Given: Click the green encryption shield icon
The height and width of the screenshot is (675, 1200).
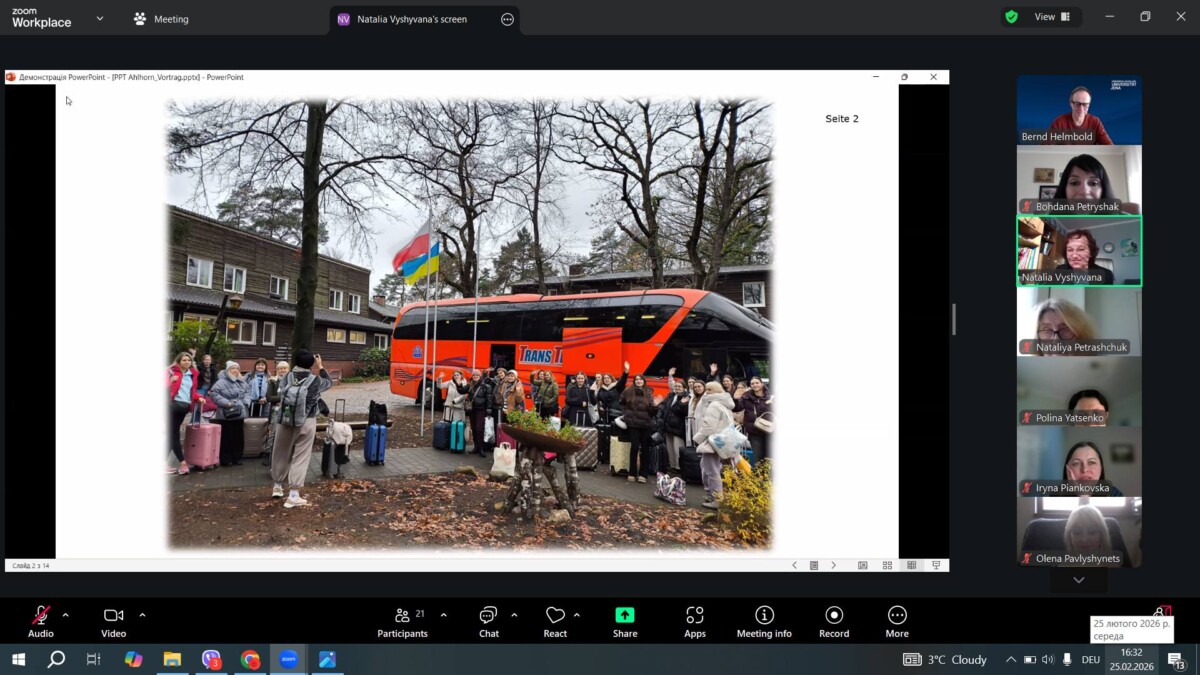Looking at the screenshot, I should 1011,17.
